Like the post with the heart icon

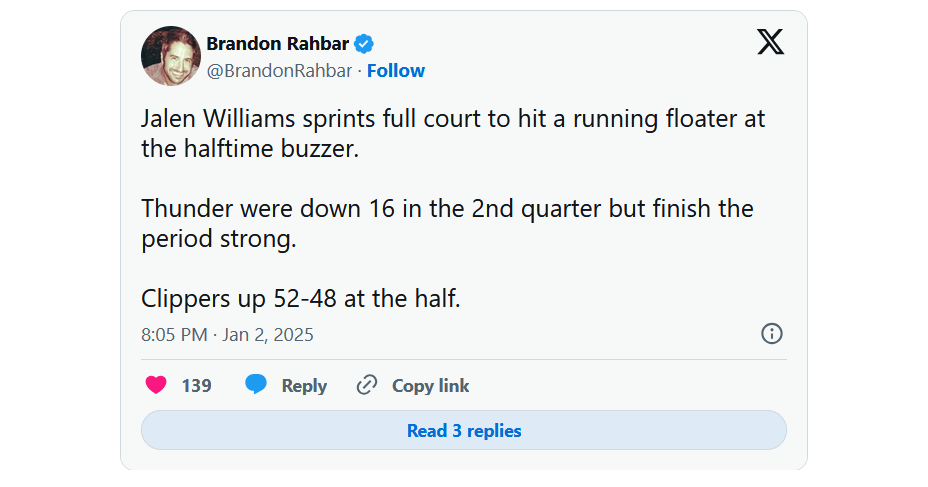click(155, 385)
